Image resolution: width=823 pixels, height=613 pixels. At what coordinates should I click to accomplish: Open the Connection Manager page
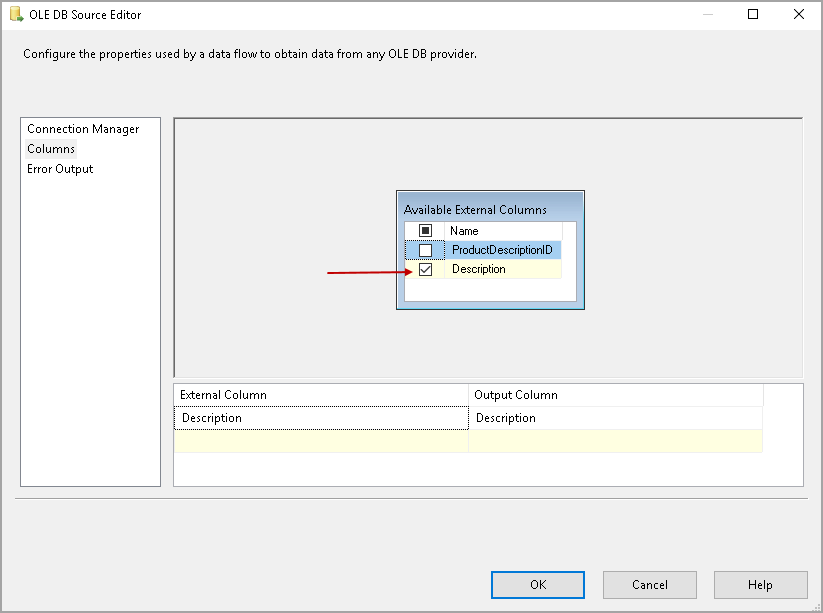point(83,129)
